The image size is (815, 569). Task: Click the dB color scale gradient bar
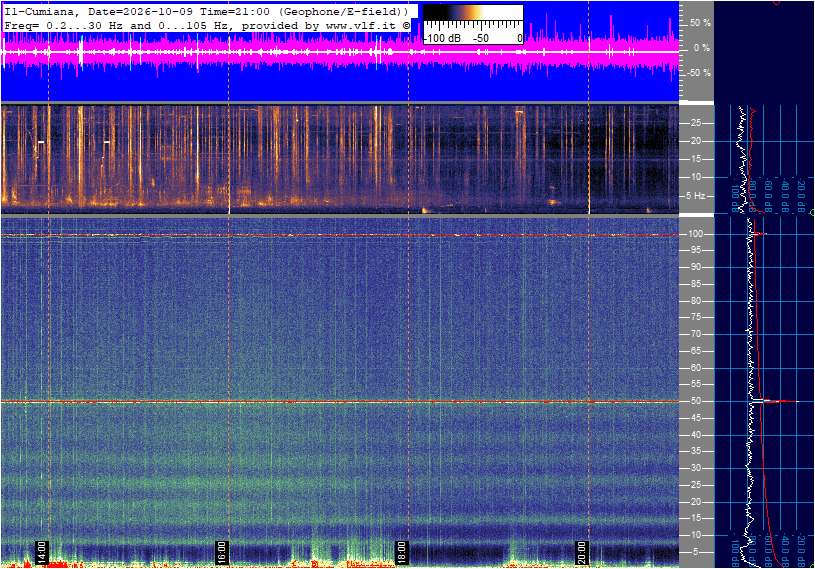coord(472,13)
